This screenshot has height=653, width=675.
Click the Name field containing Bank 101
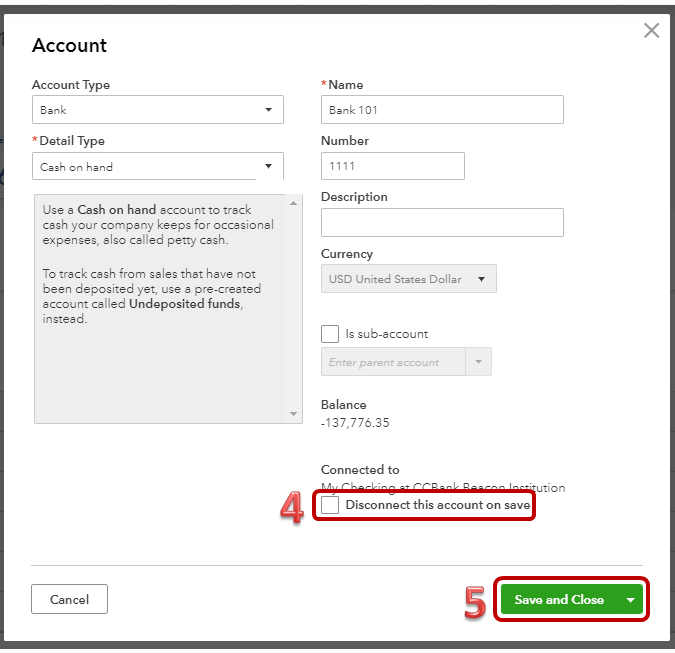tap(442, 110)
